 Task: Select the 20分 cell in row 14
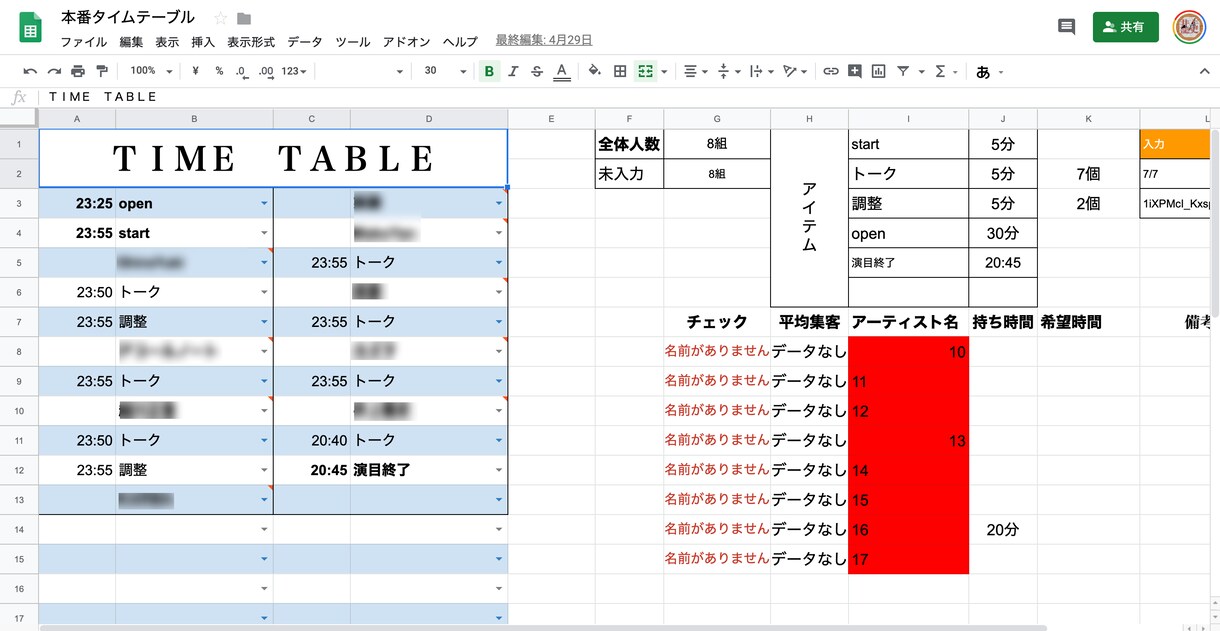click(x=1003, y=529)
